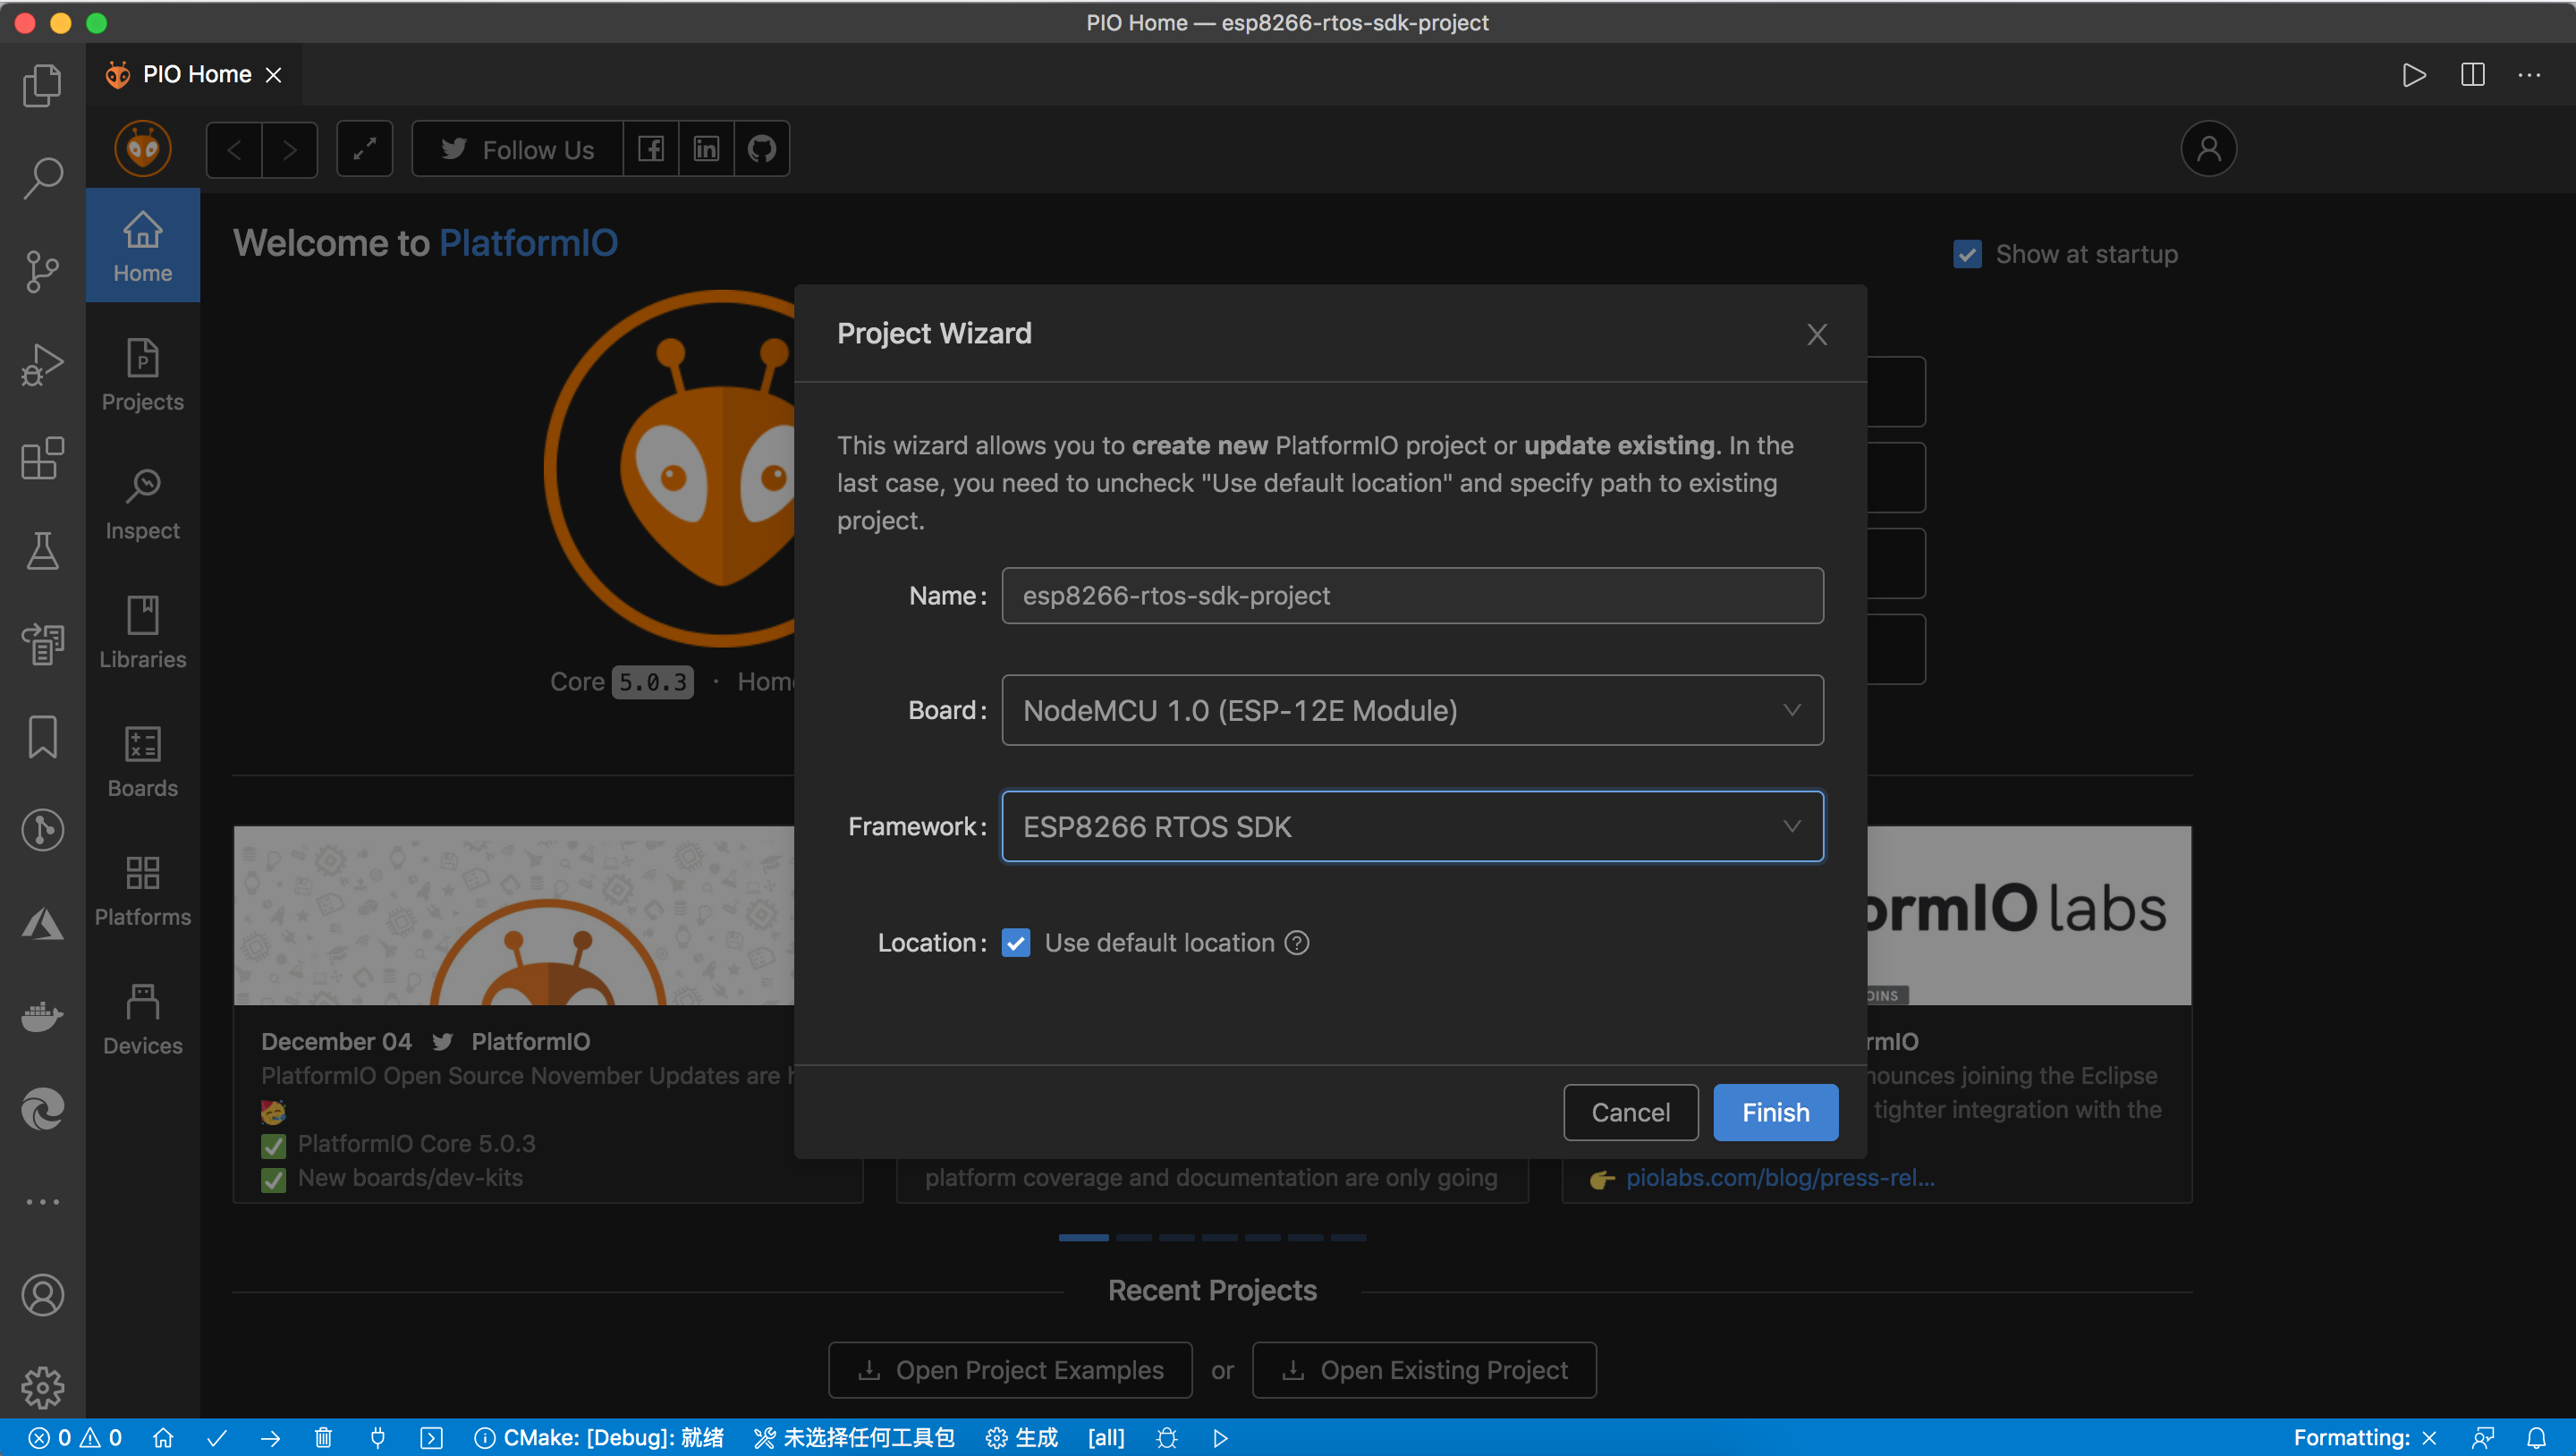The width and height of the screenshot is (2576, 1456).
Task: Click the PlatformIO Upload arrow in status bar
Action: 270,1438
